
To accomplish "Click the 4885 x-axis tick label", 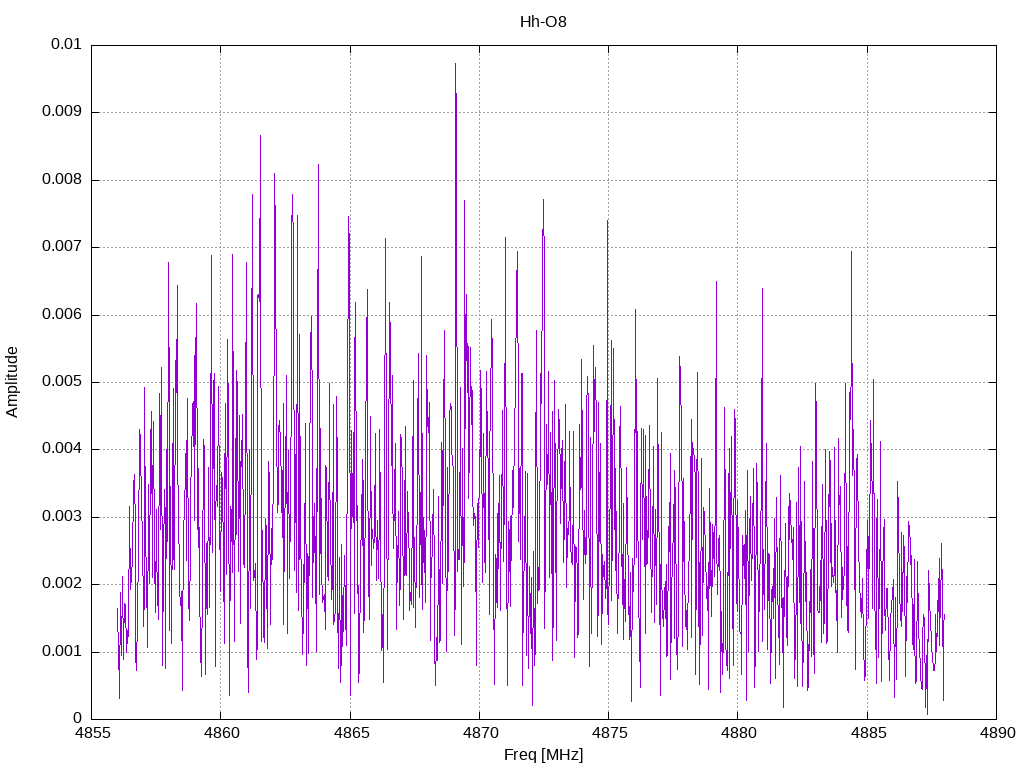I will (x=868, y=733).
